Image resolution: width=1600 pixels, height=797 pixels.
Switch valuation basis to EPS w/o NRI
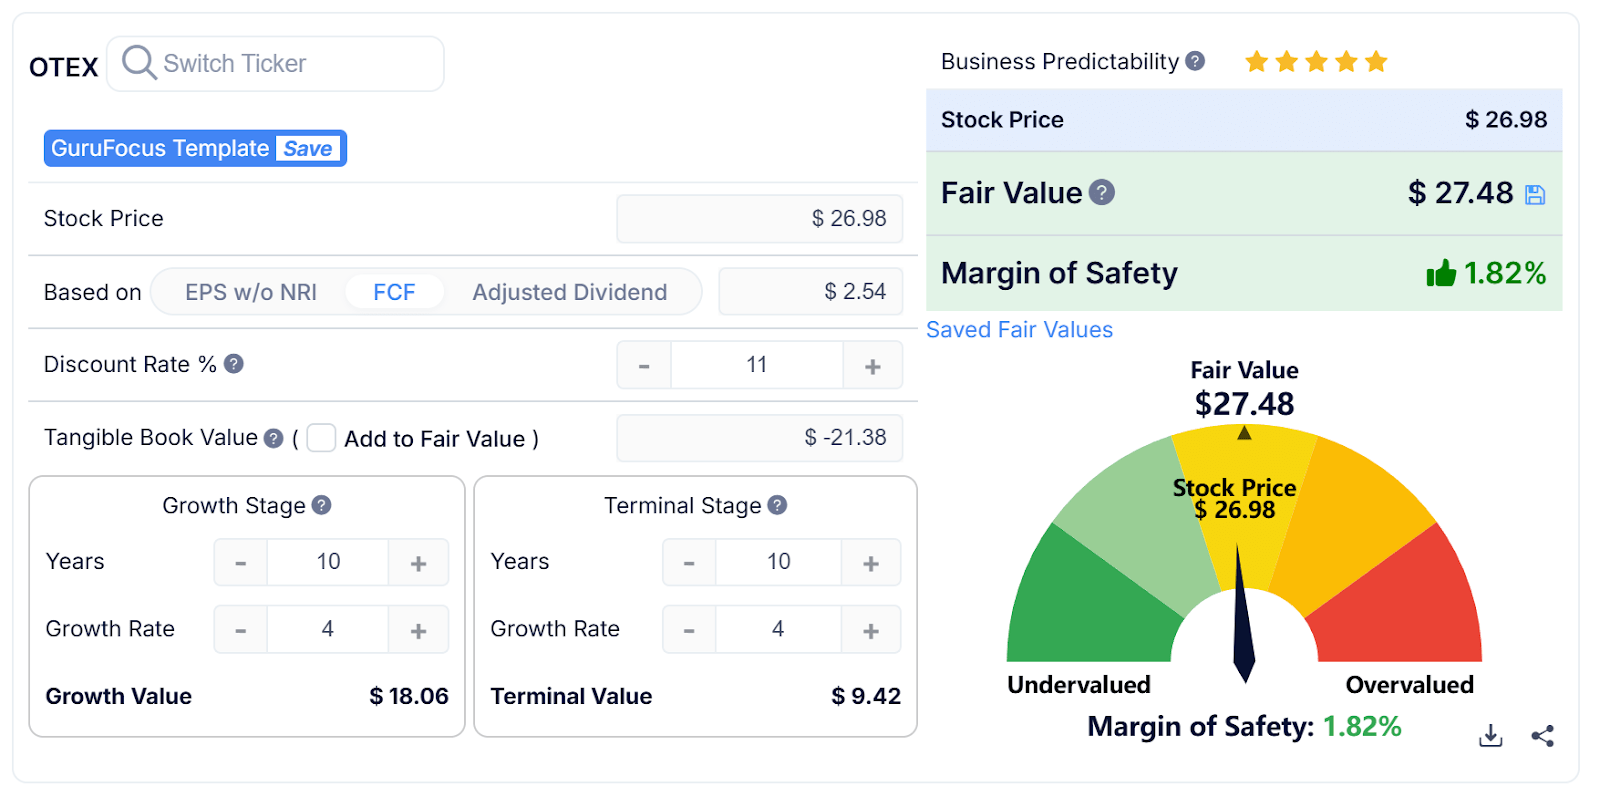point(250,291)
